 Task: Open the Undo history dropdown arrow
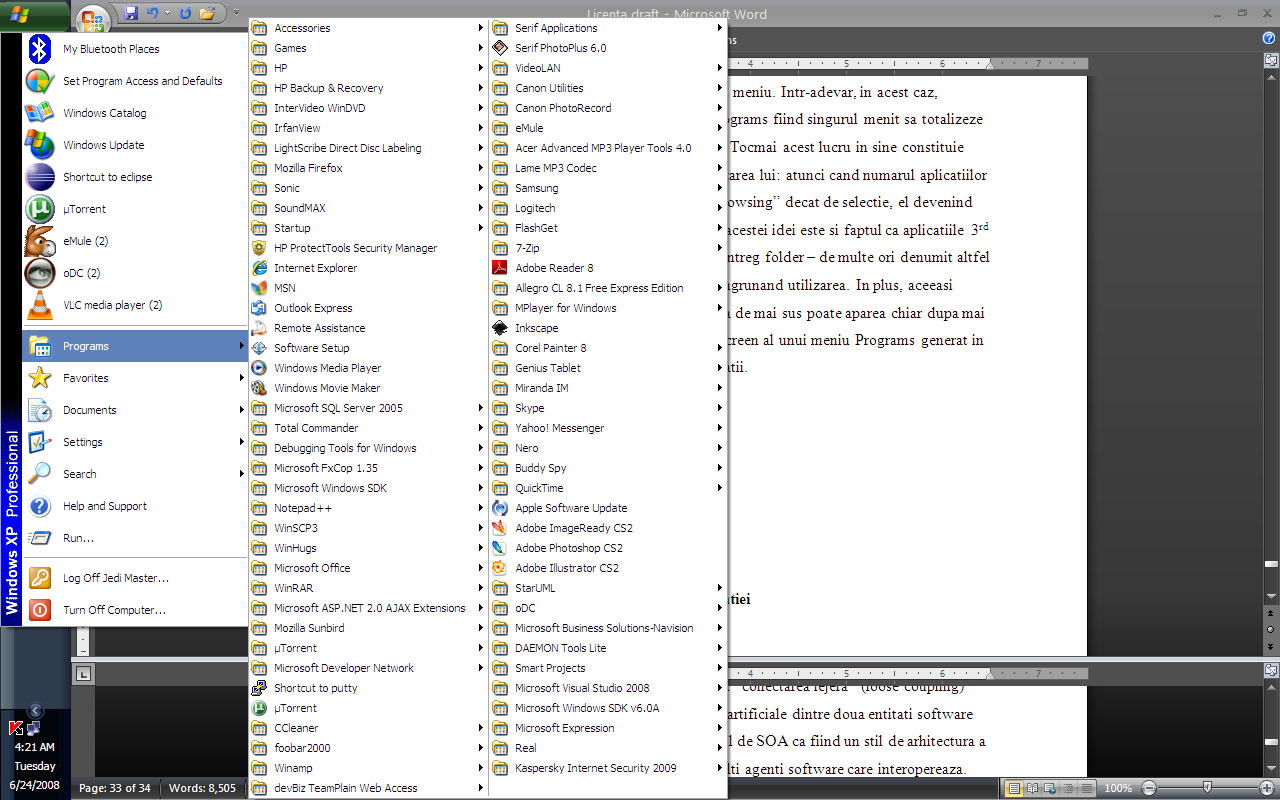(166, 14)
